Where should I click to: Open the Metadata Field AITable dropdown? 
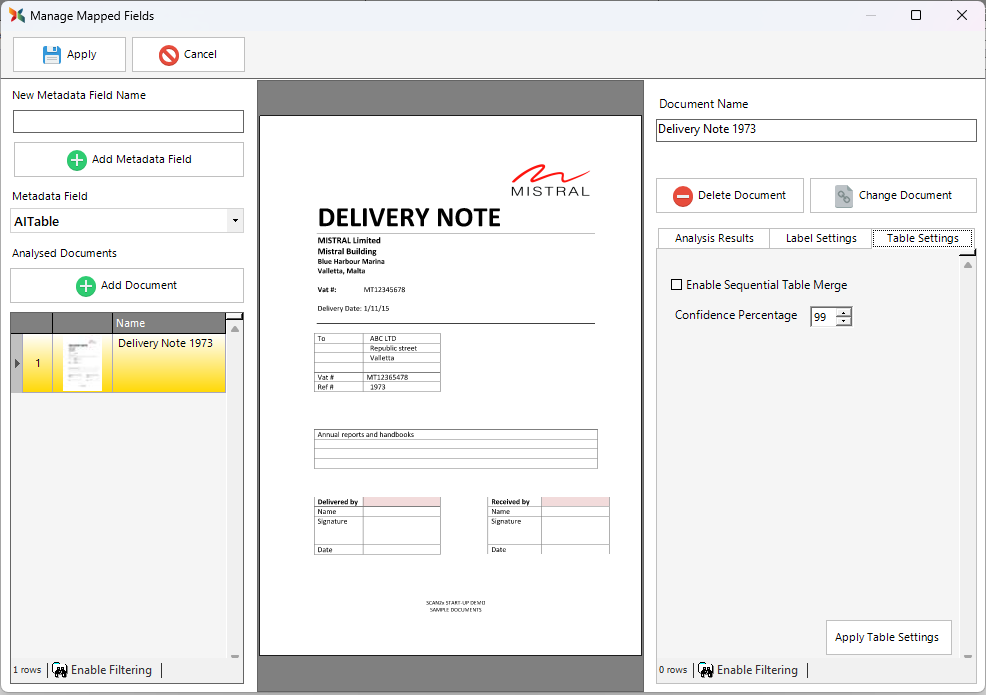click(234, 221)
